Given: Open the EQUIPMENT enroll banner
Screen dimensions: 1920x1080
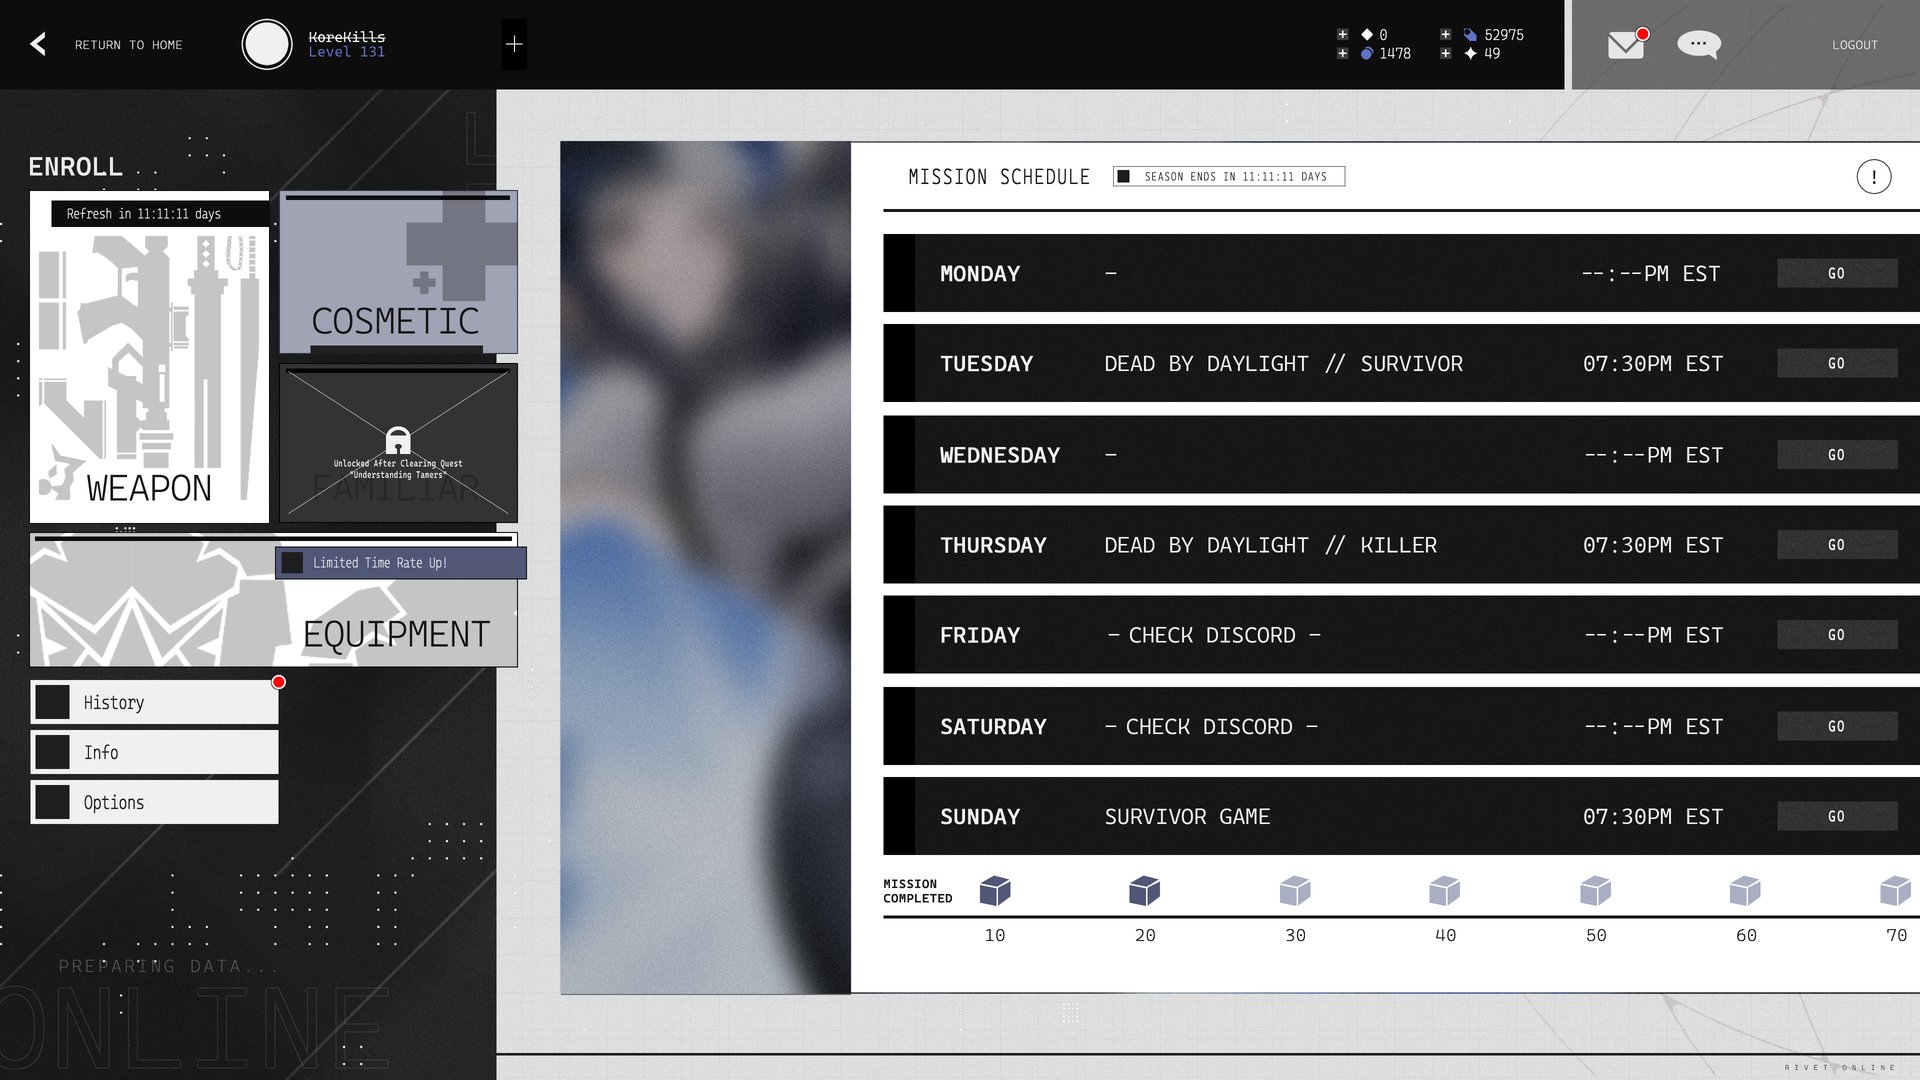Looking at the screenshot, I should tap(273, 600).
